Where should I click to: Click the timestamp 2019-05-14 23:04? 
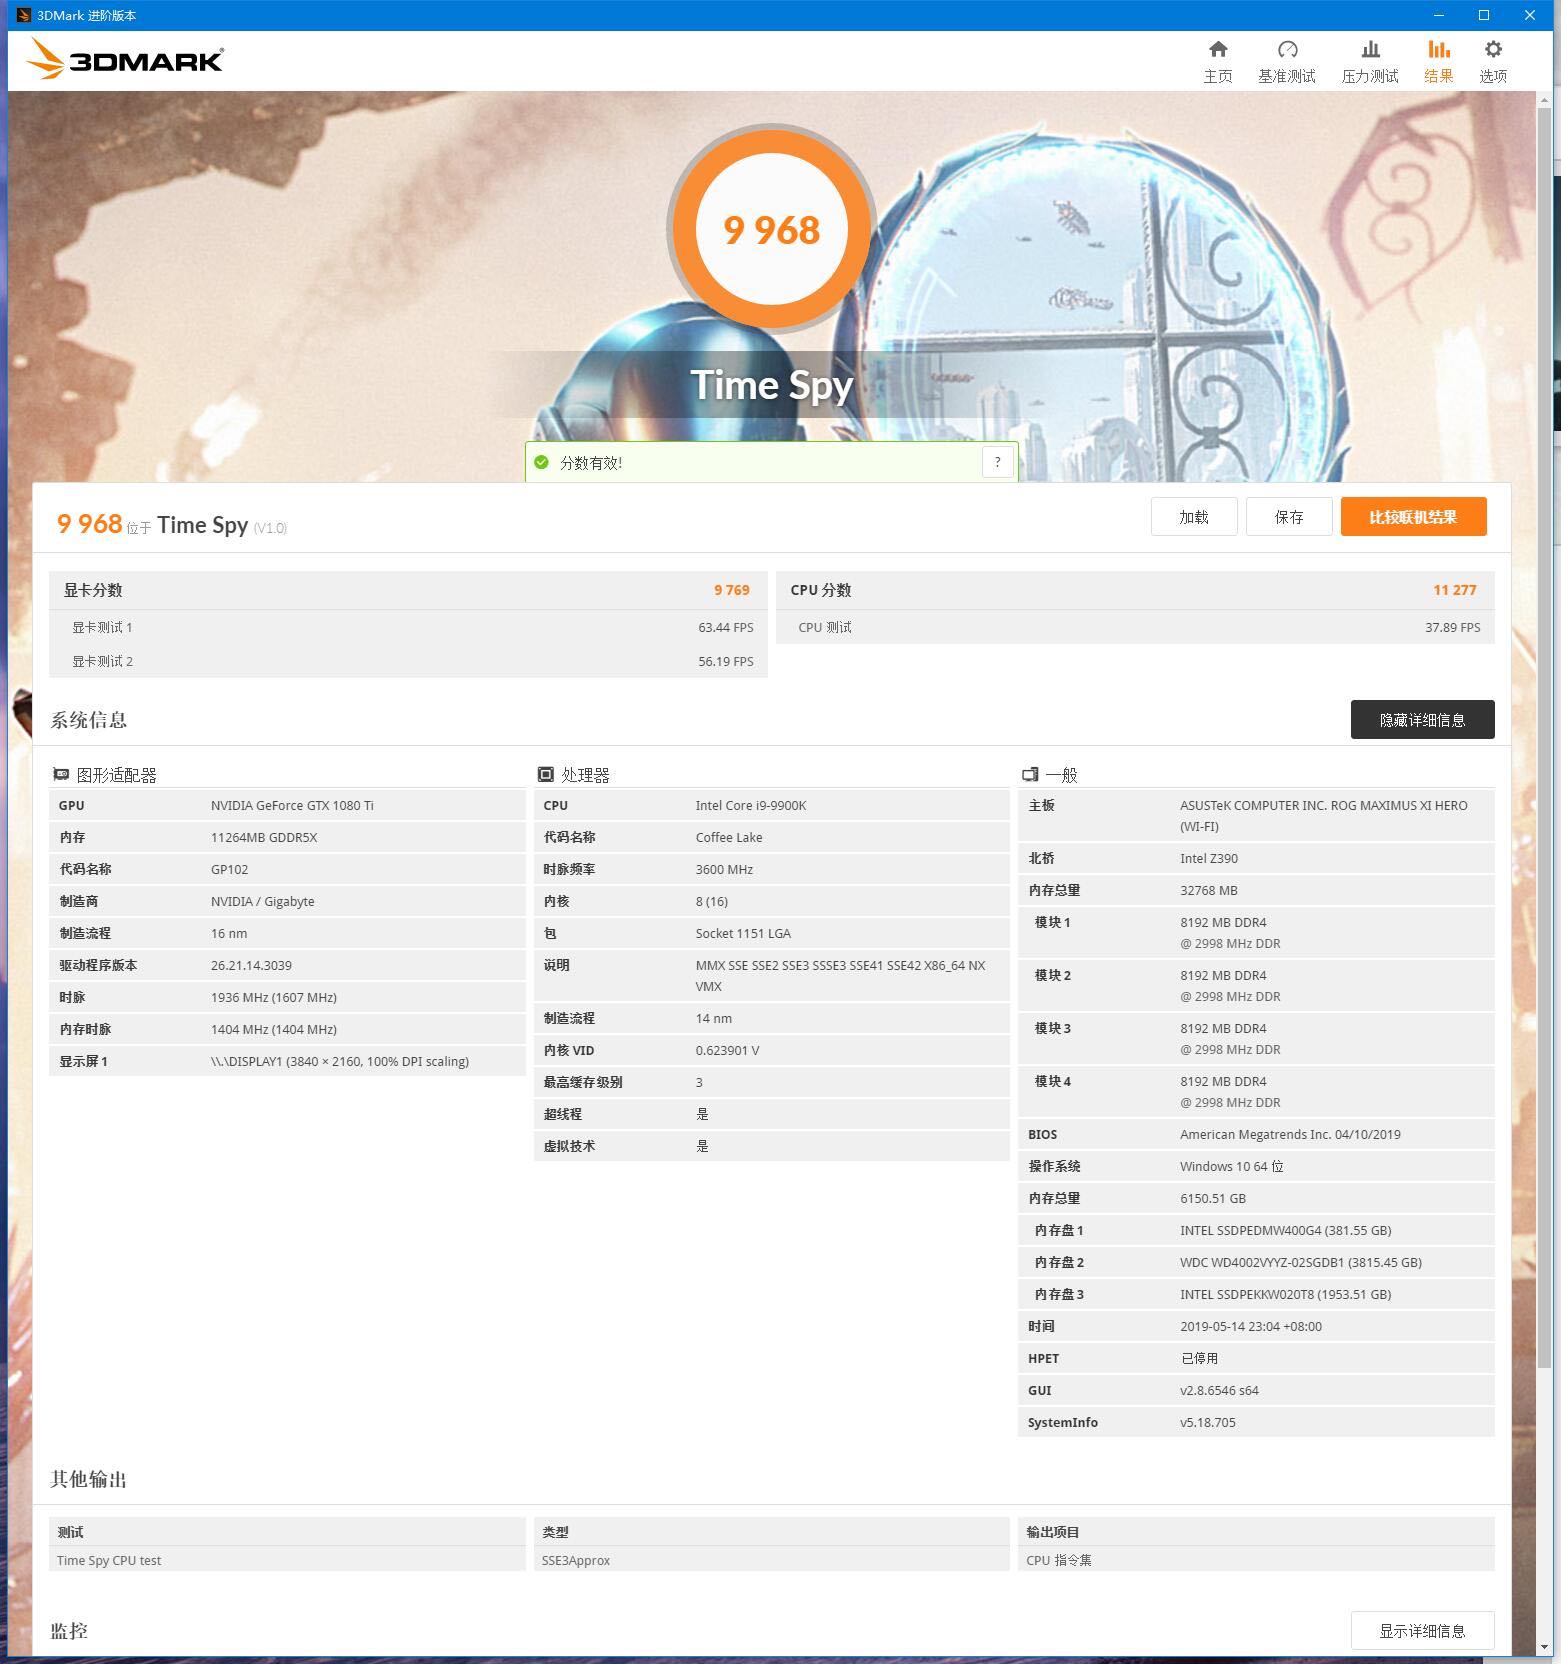point(1250,1326)
